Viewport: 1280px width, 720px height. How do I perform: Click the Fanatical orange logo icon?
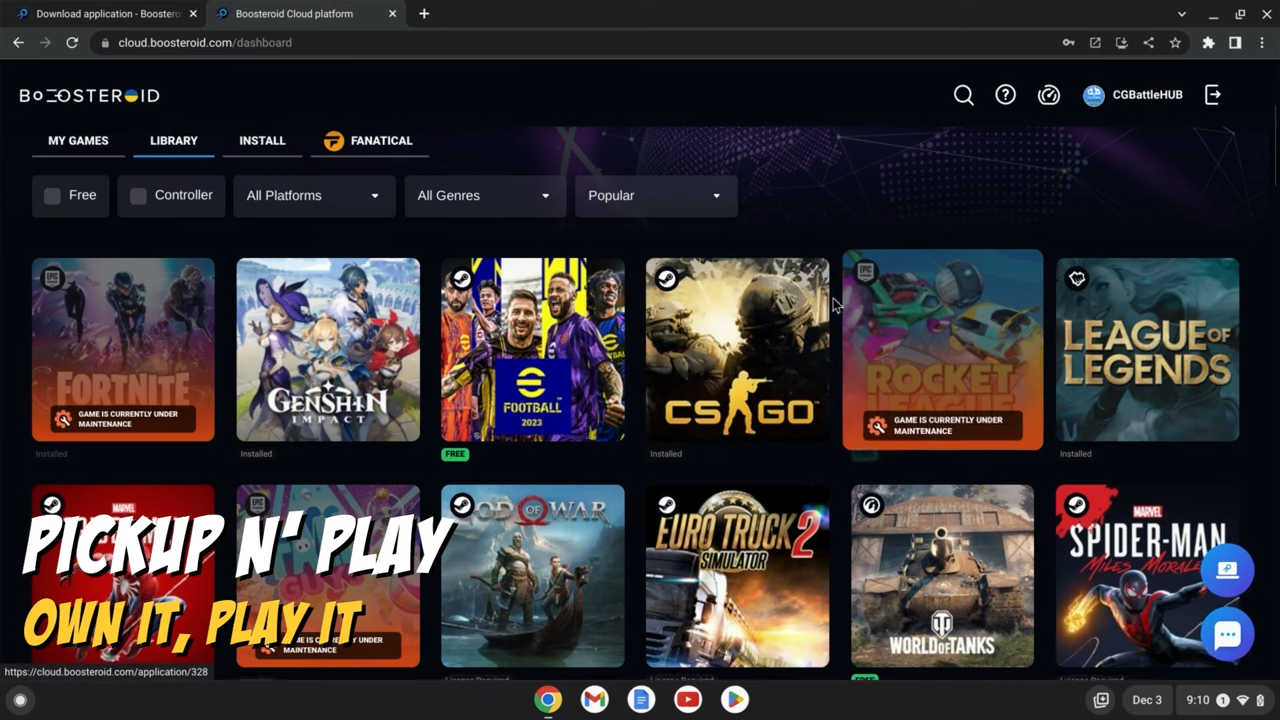pos(334,141)
